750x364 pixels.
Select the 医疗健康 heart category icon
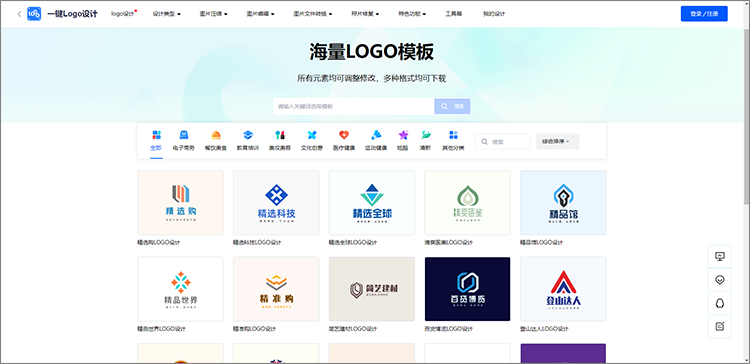(344, 135)
